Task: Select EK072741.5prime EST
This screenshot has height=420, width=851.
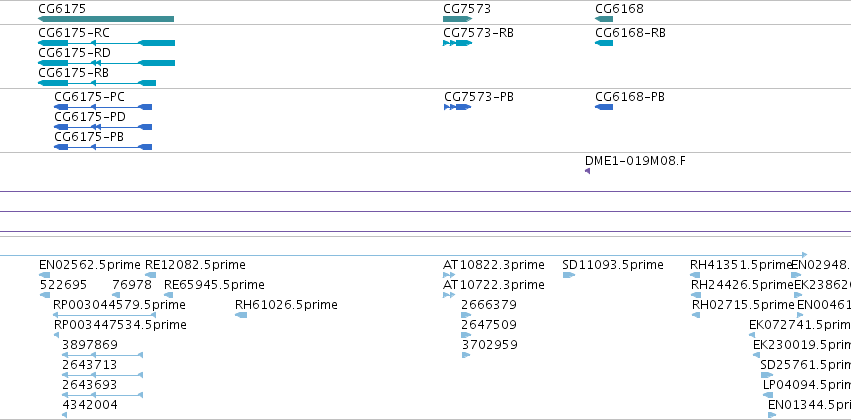Action: click(800, 325)
